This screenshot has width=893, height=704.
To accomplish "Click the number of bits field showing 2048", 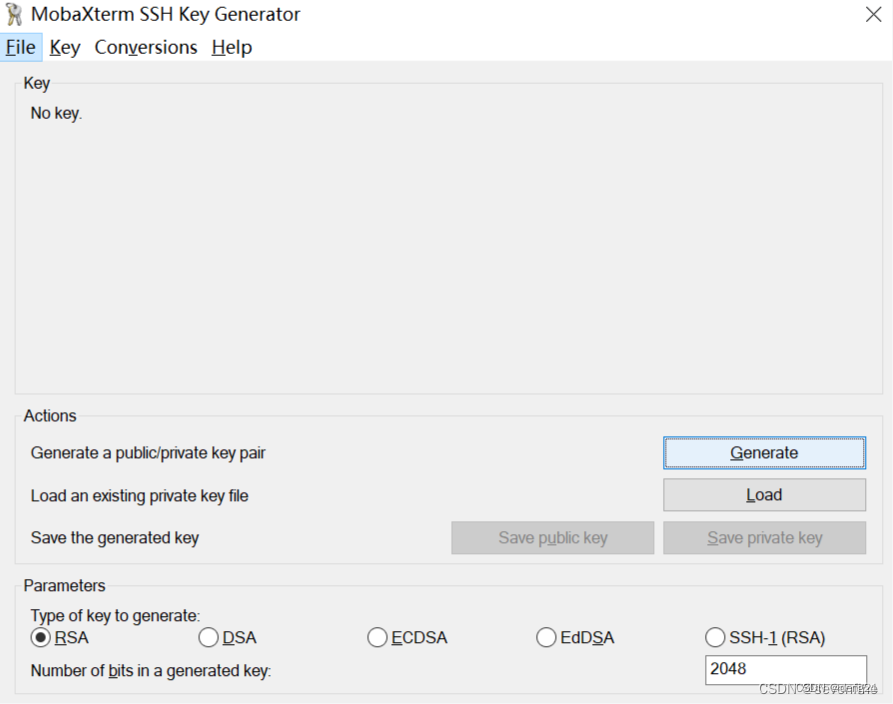I will 786,669.
